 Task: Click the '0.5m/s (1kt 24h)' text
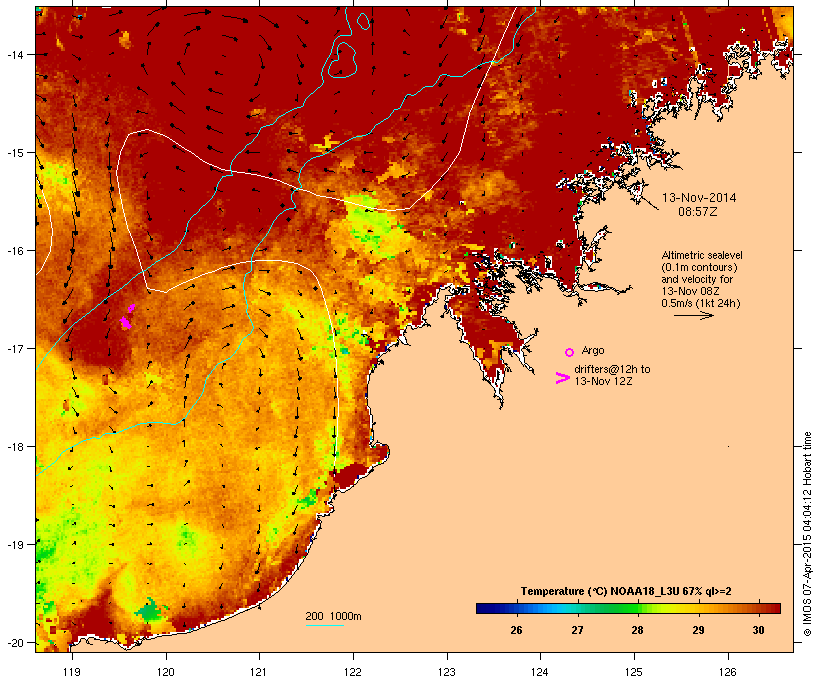pyautogui.click(x=701, y=303)
